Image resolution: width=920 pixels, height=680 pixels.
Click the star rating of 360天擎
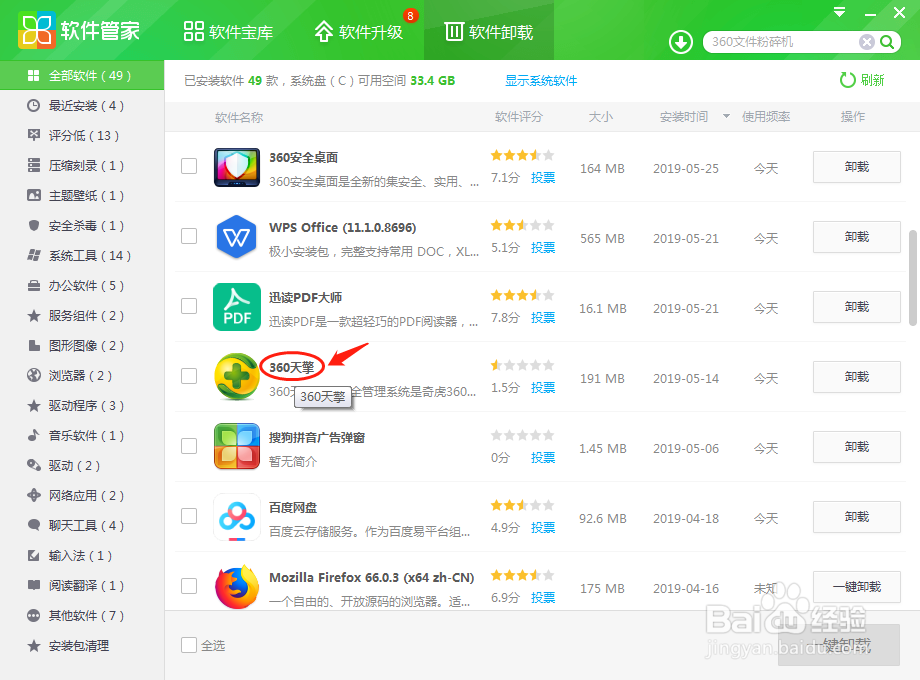click(522, 366)
